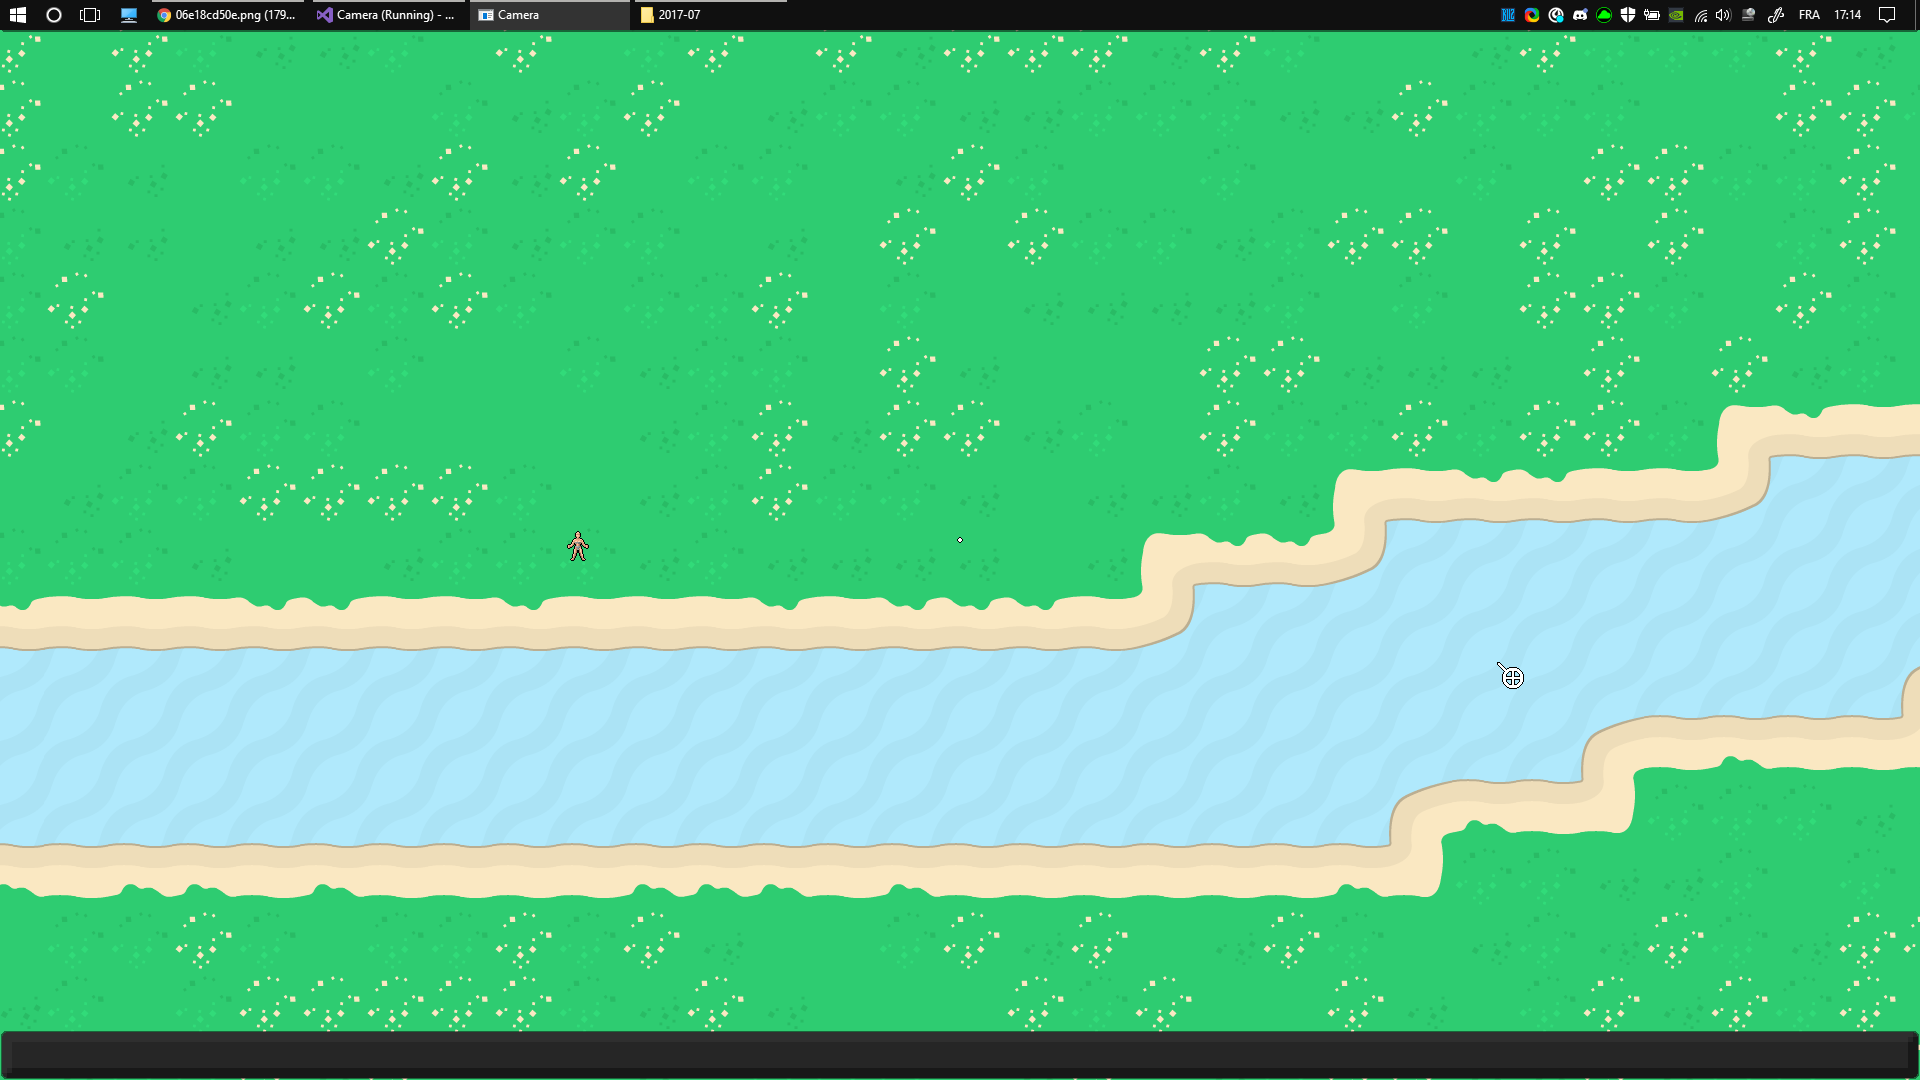
Task: Click the player character on the grass
Action: (578, 546)
